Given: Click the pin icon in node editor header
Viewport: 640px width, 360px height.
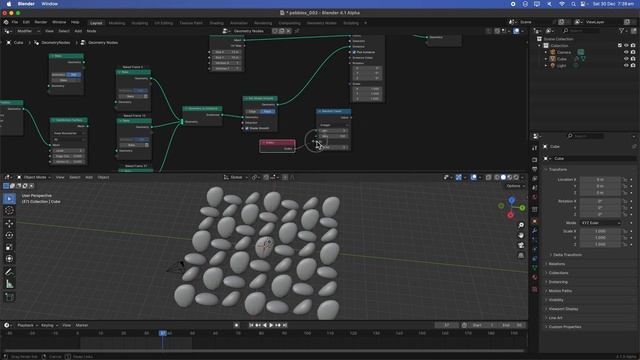Looking at the screenshot, I should click(x=297, y=31).
